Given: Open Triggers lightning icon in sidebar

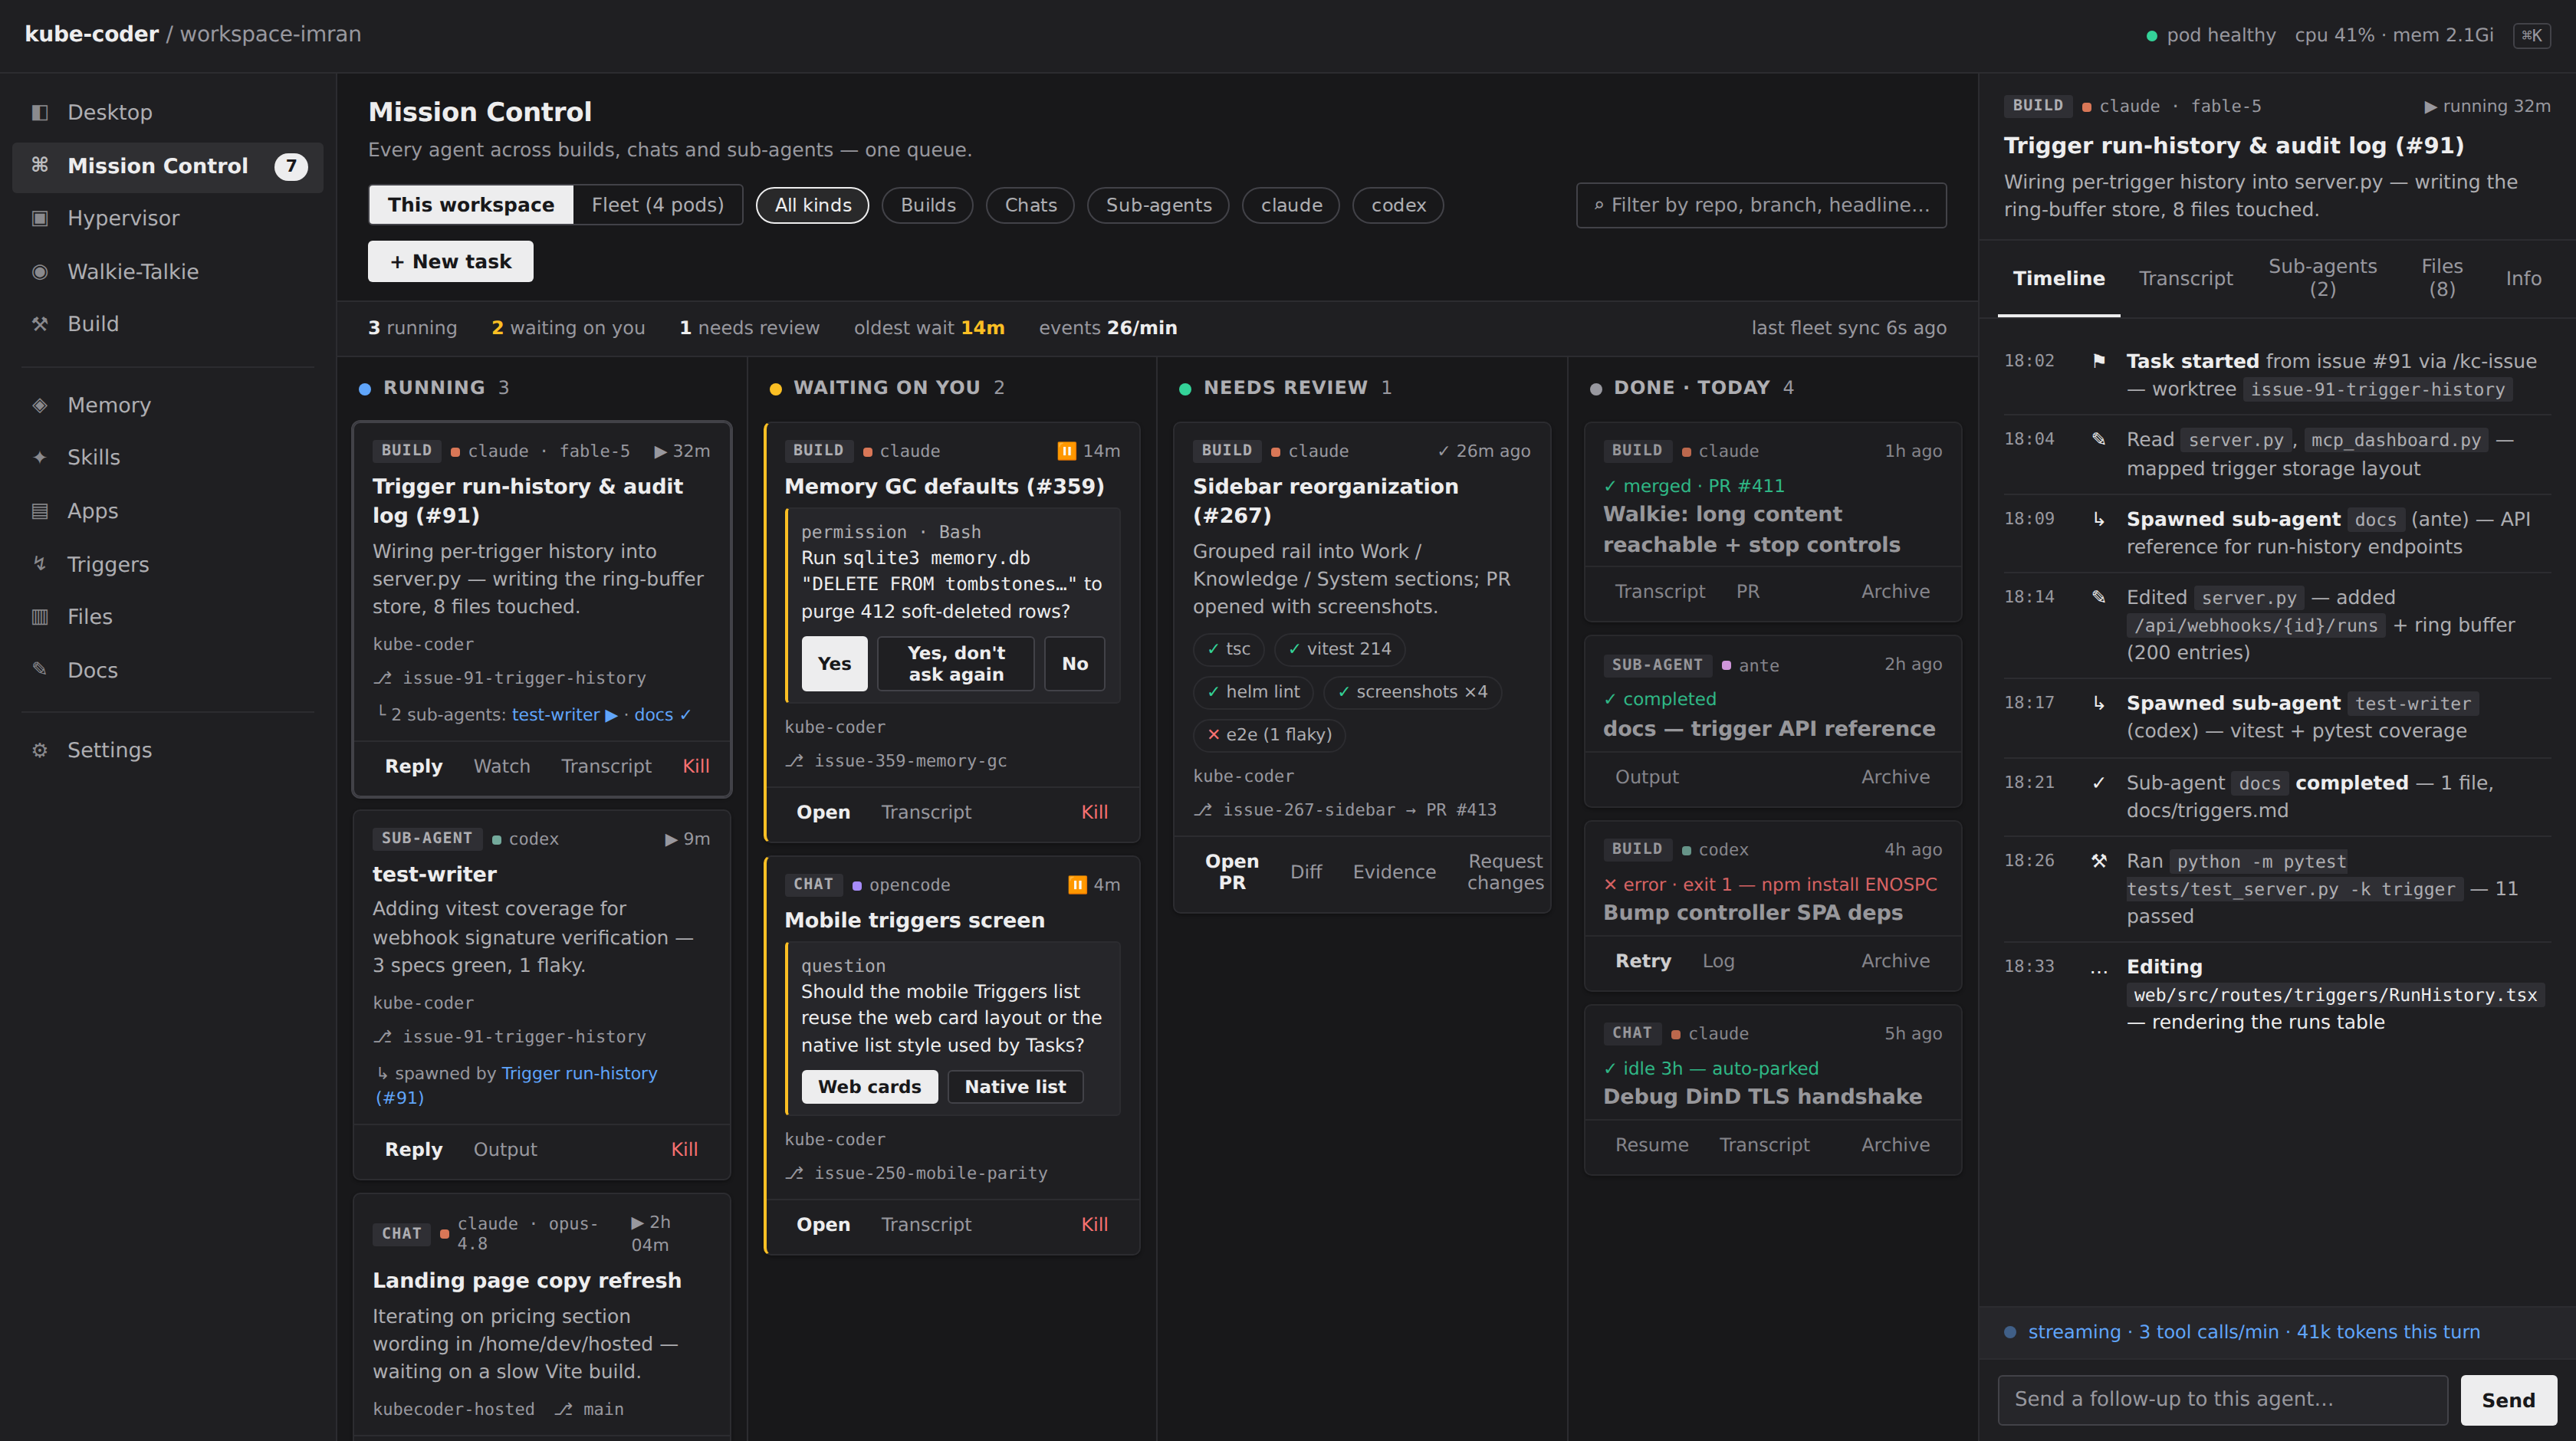Looking at the screenshot, I should pyautogui.click(x=40, y=564).
